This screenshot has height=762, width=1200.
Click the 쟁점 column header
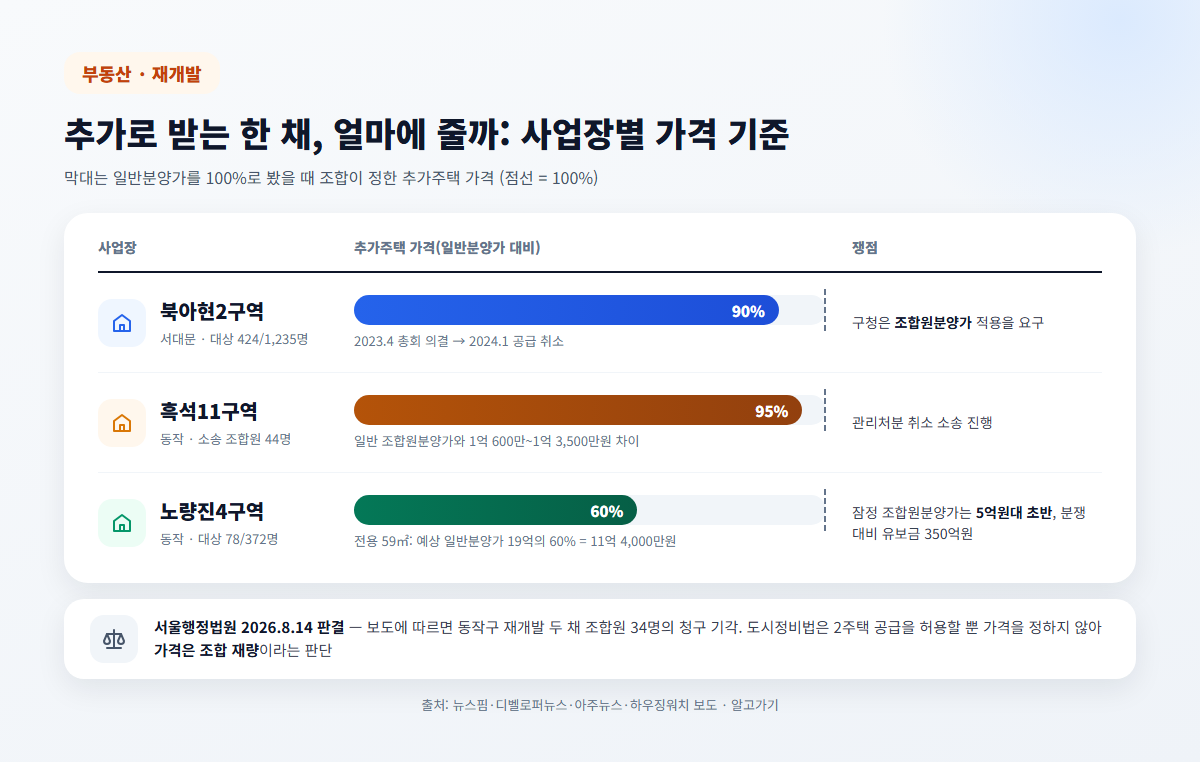click(865, 248)
